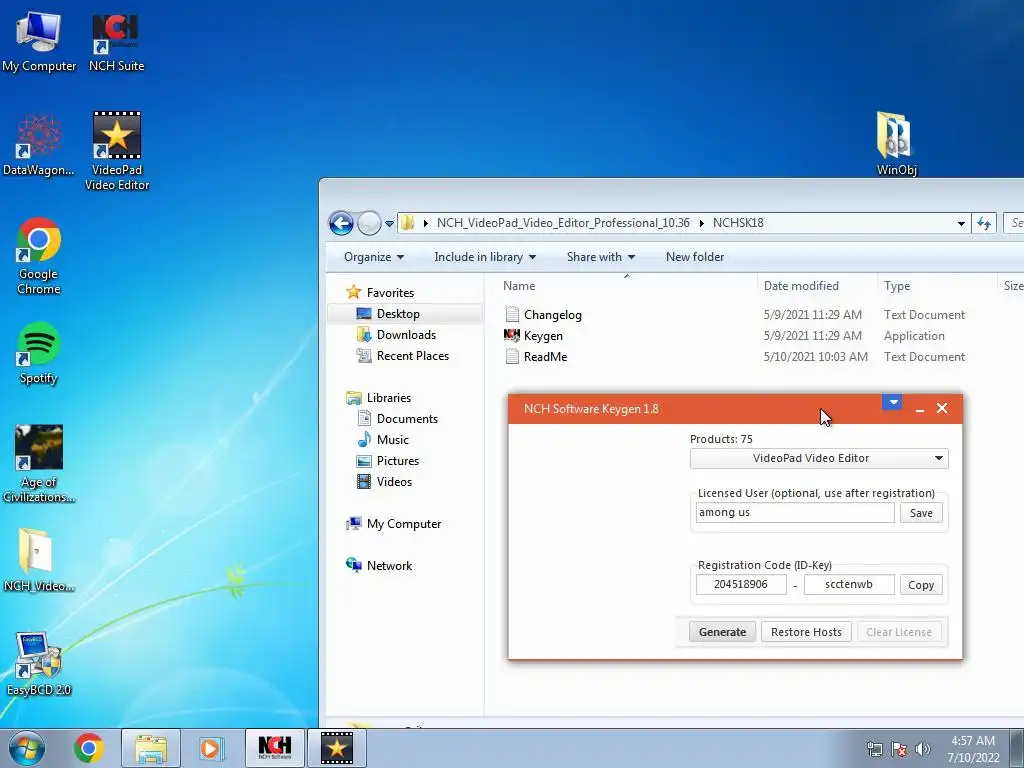1024x768 pixels.
Task: Go back in Explorer window
Action: (x=341, y=223)
